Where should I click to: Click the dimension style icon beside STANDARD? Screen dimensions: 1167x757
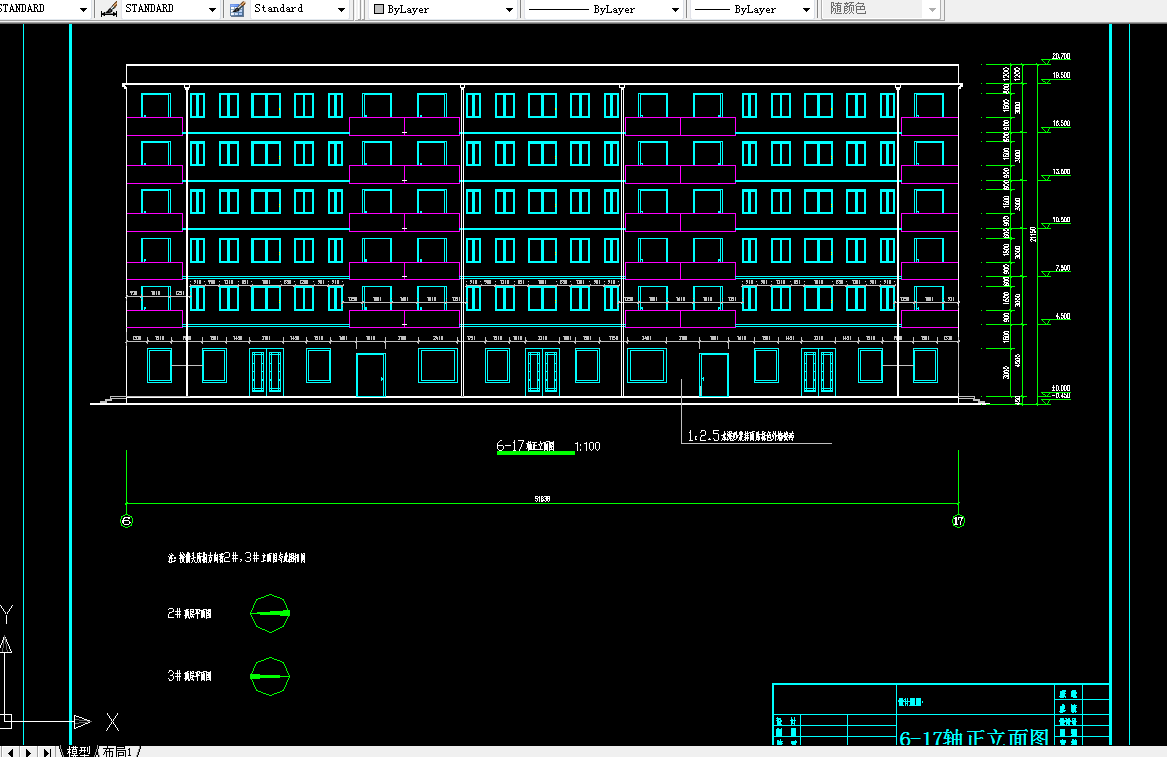click(x=108, y=9)
